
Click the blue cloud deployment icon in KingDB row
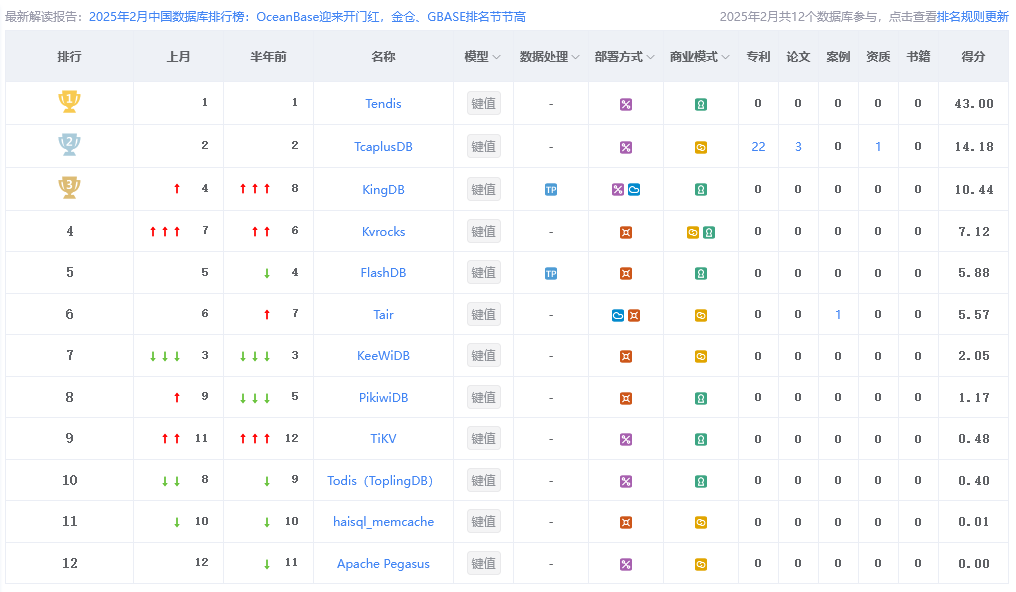634,190
